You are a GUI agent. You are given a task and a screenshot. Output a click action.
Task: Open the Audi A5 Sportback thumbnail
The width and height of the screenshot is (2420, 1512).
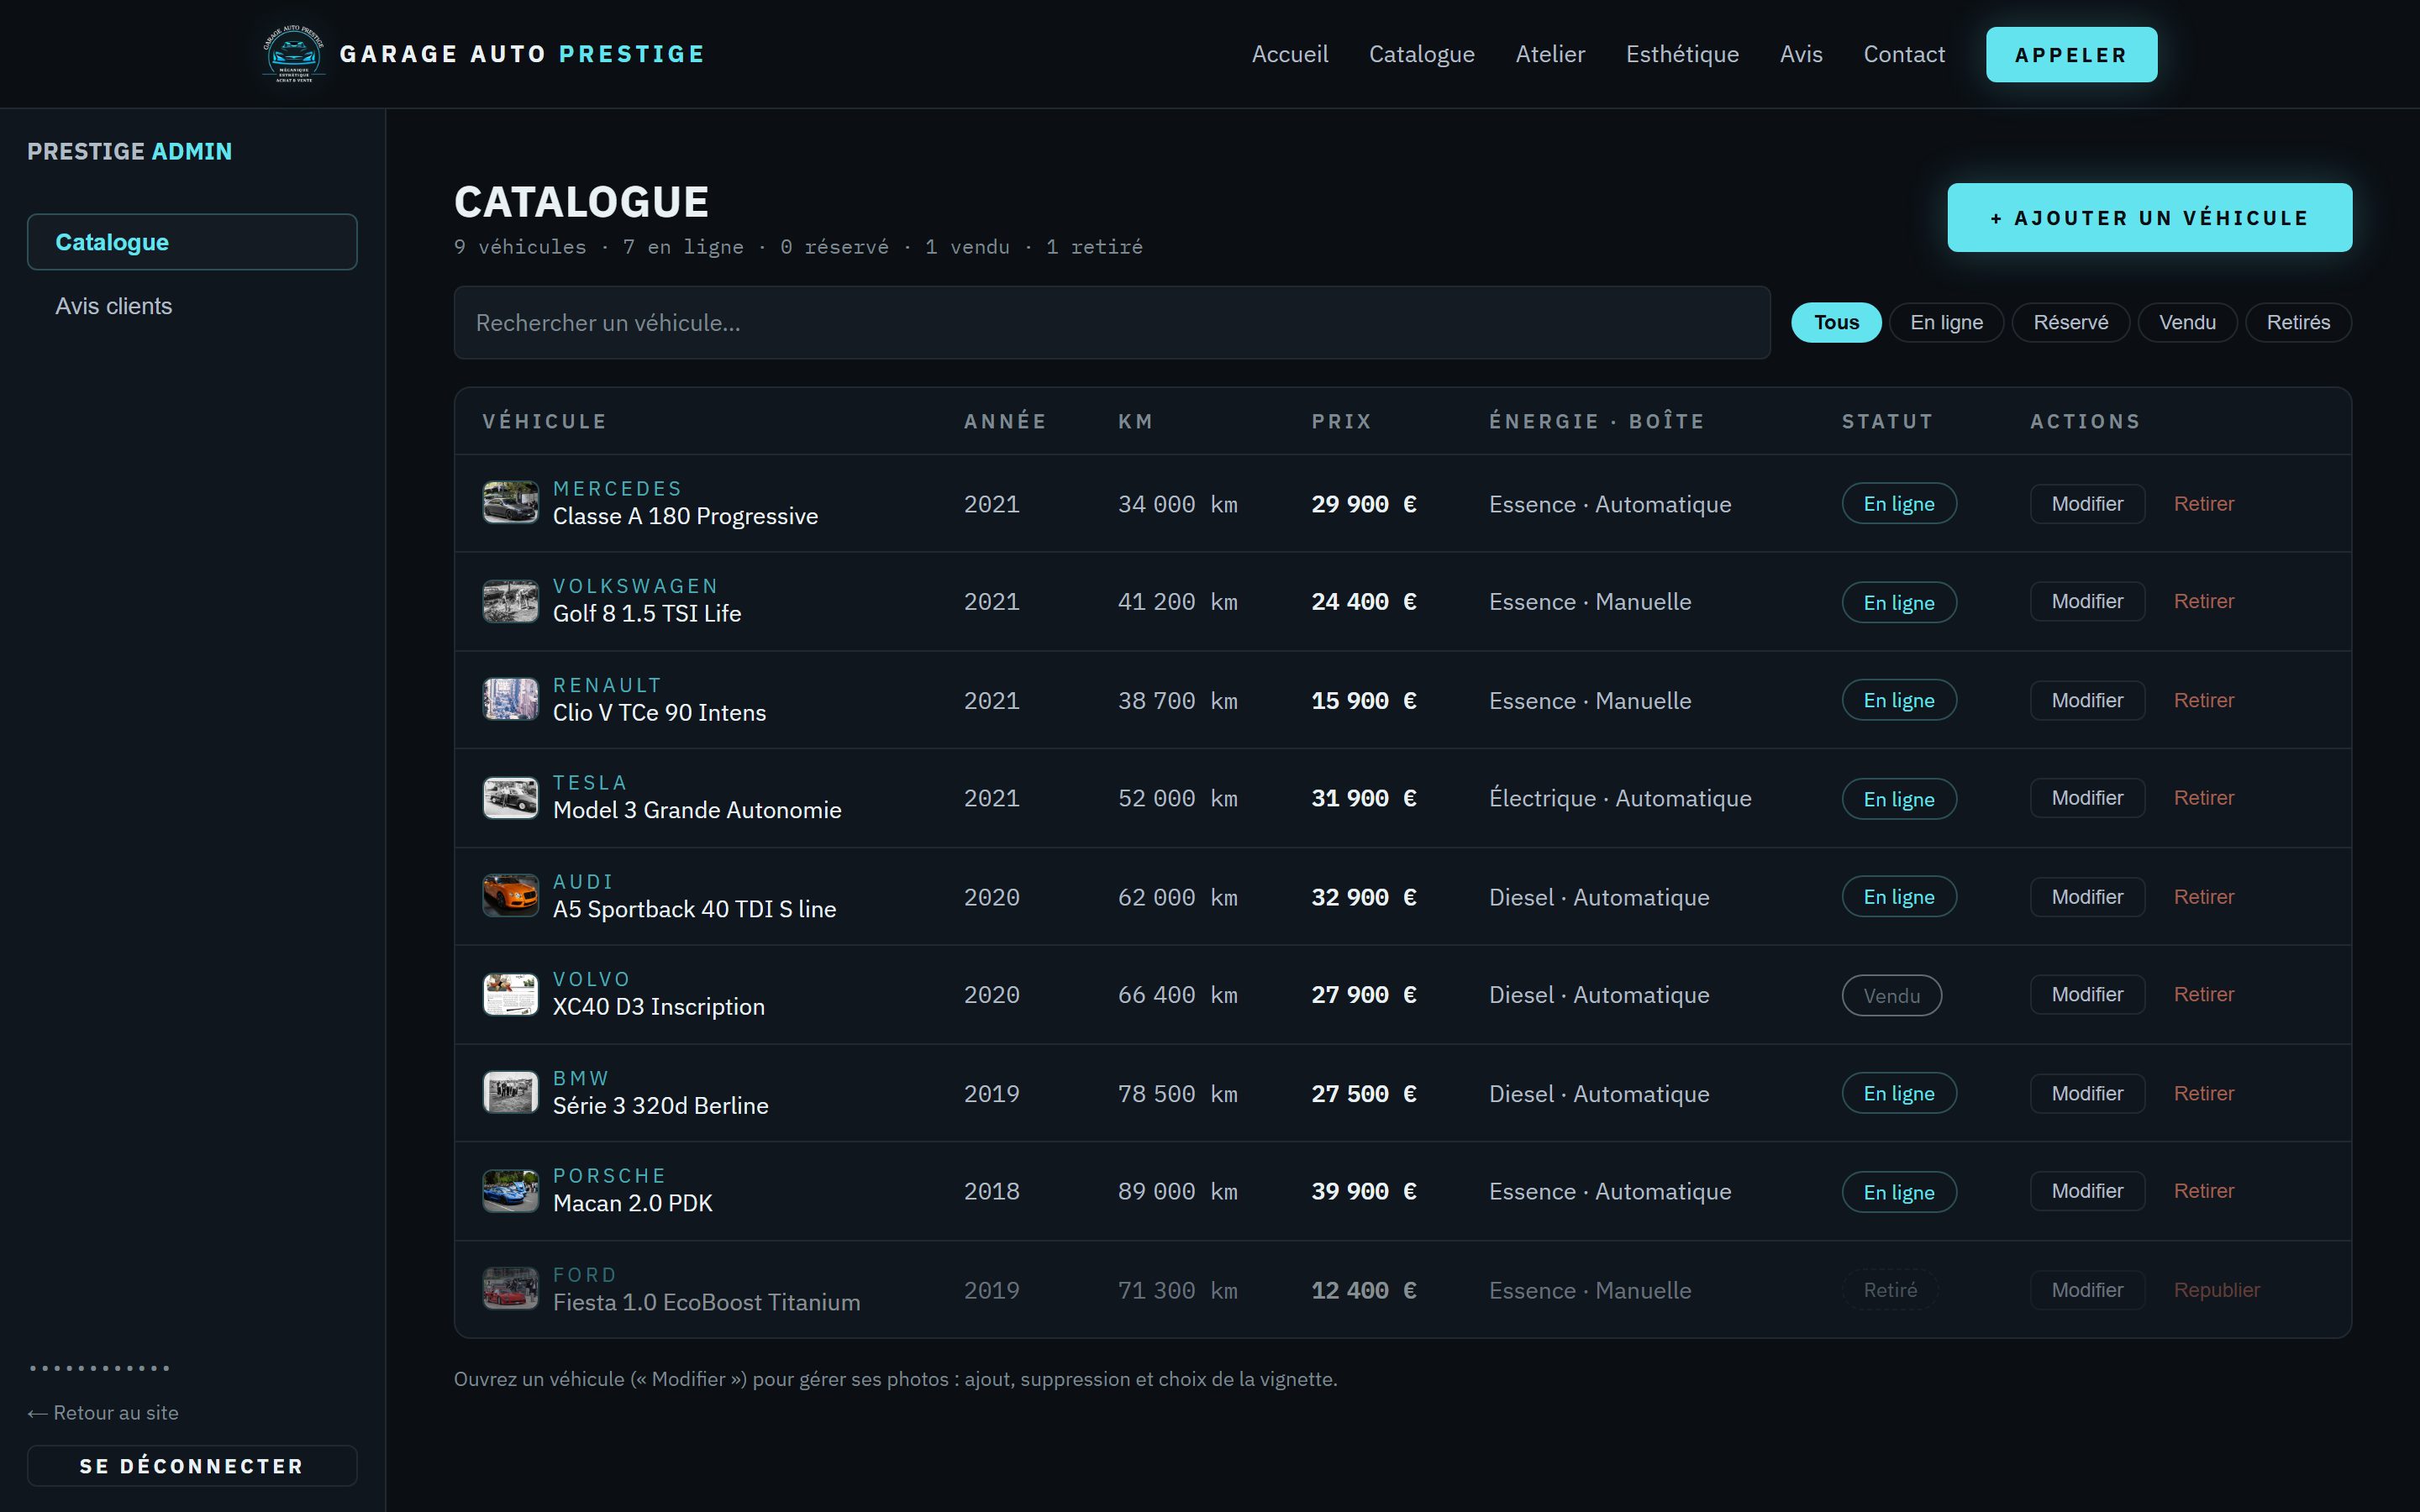coord(510,896)
